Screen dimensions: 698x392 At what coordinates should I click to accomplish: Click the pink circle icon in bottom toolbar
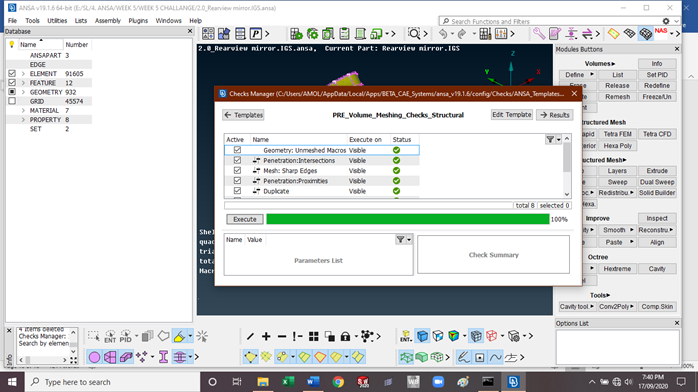pos(94,357)
